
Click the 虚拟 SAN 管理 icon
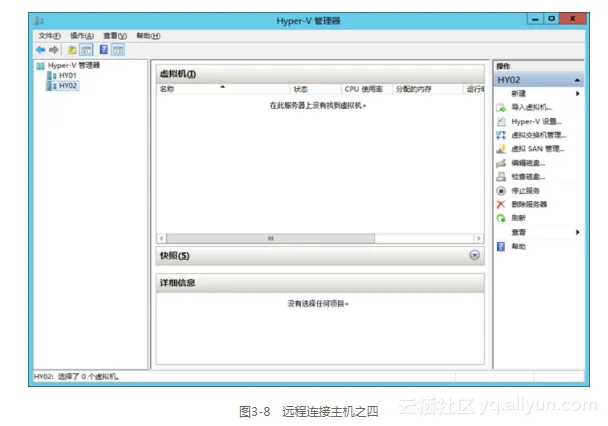[x=501, y=149]
